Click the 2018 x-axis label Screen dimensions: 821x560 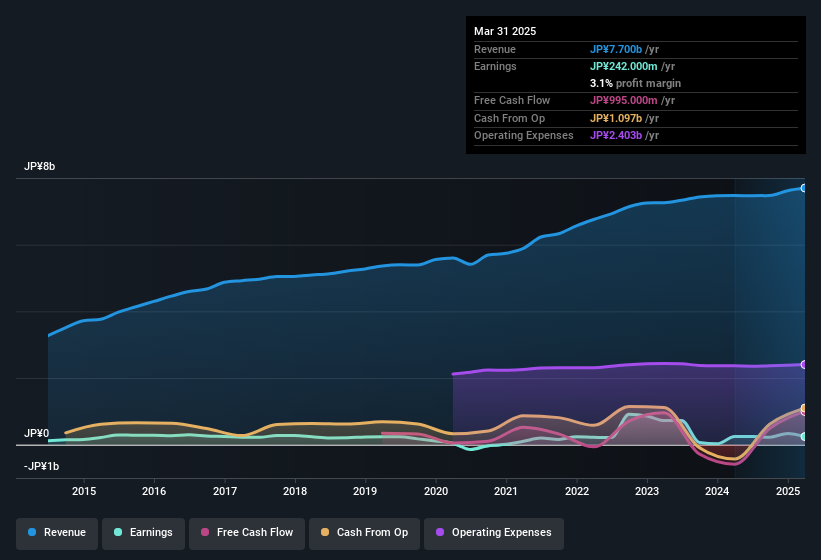295,491
